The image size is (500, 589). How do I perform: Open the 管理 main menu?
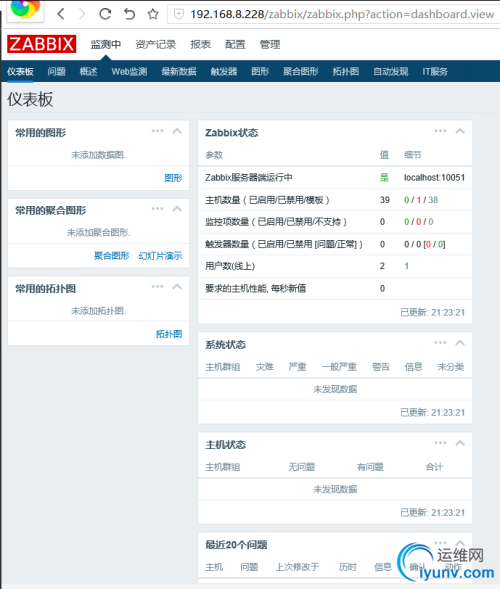click(x=270, y=44)
